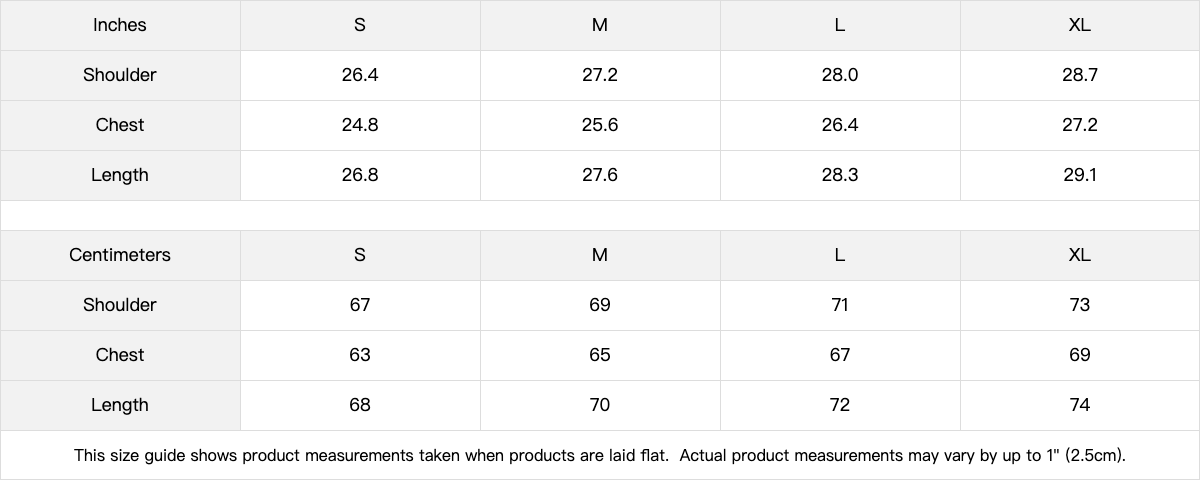Click the 72 length centimeter value

[840, 405]
